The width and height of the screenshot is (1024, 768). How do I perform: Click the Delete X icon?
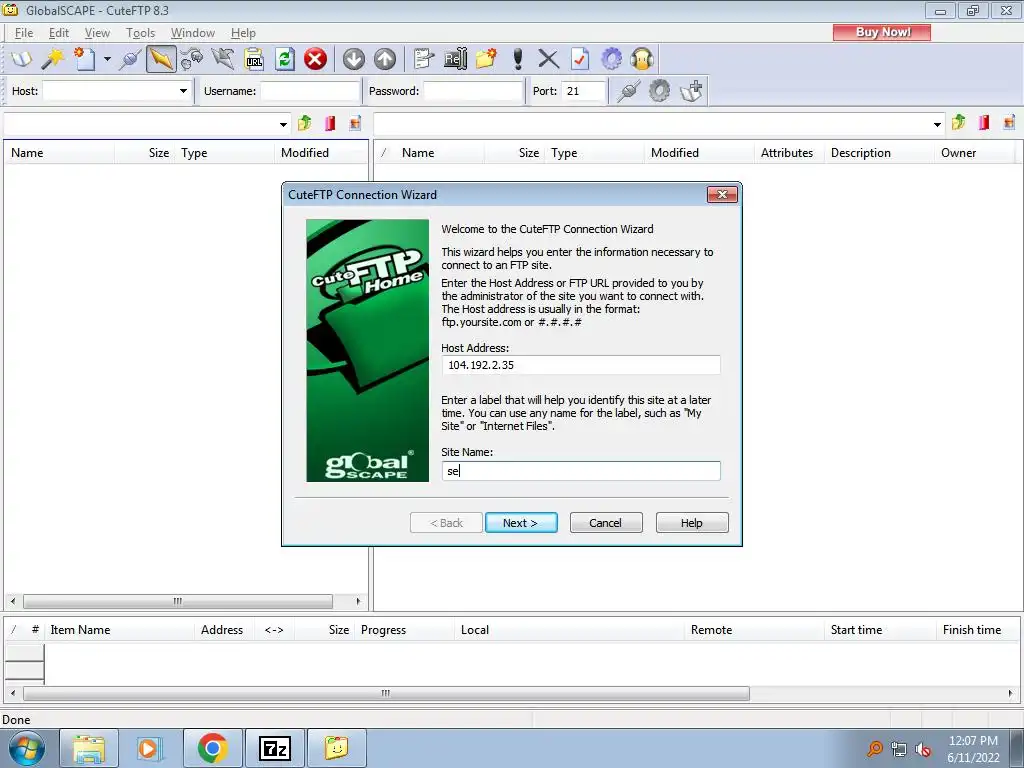click(549, 59)
